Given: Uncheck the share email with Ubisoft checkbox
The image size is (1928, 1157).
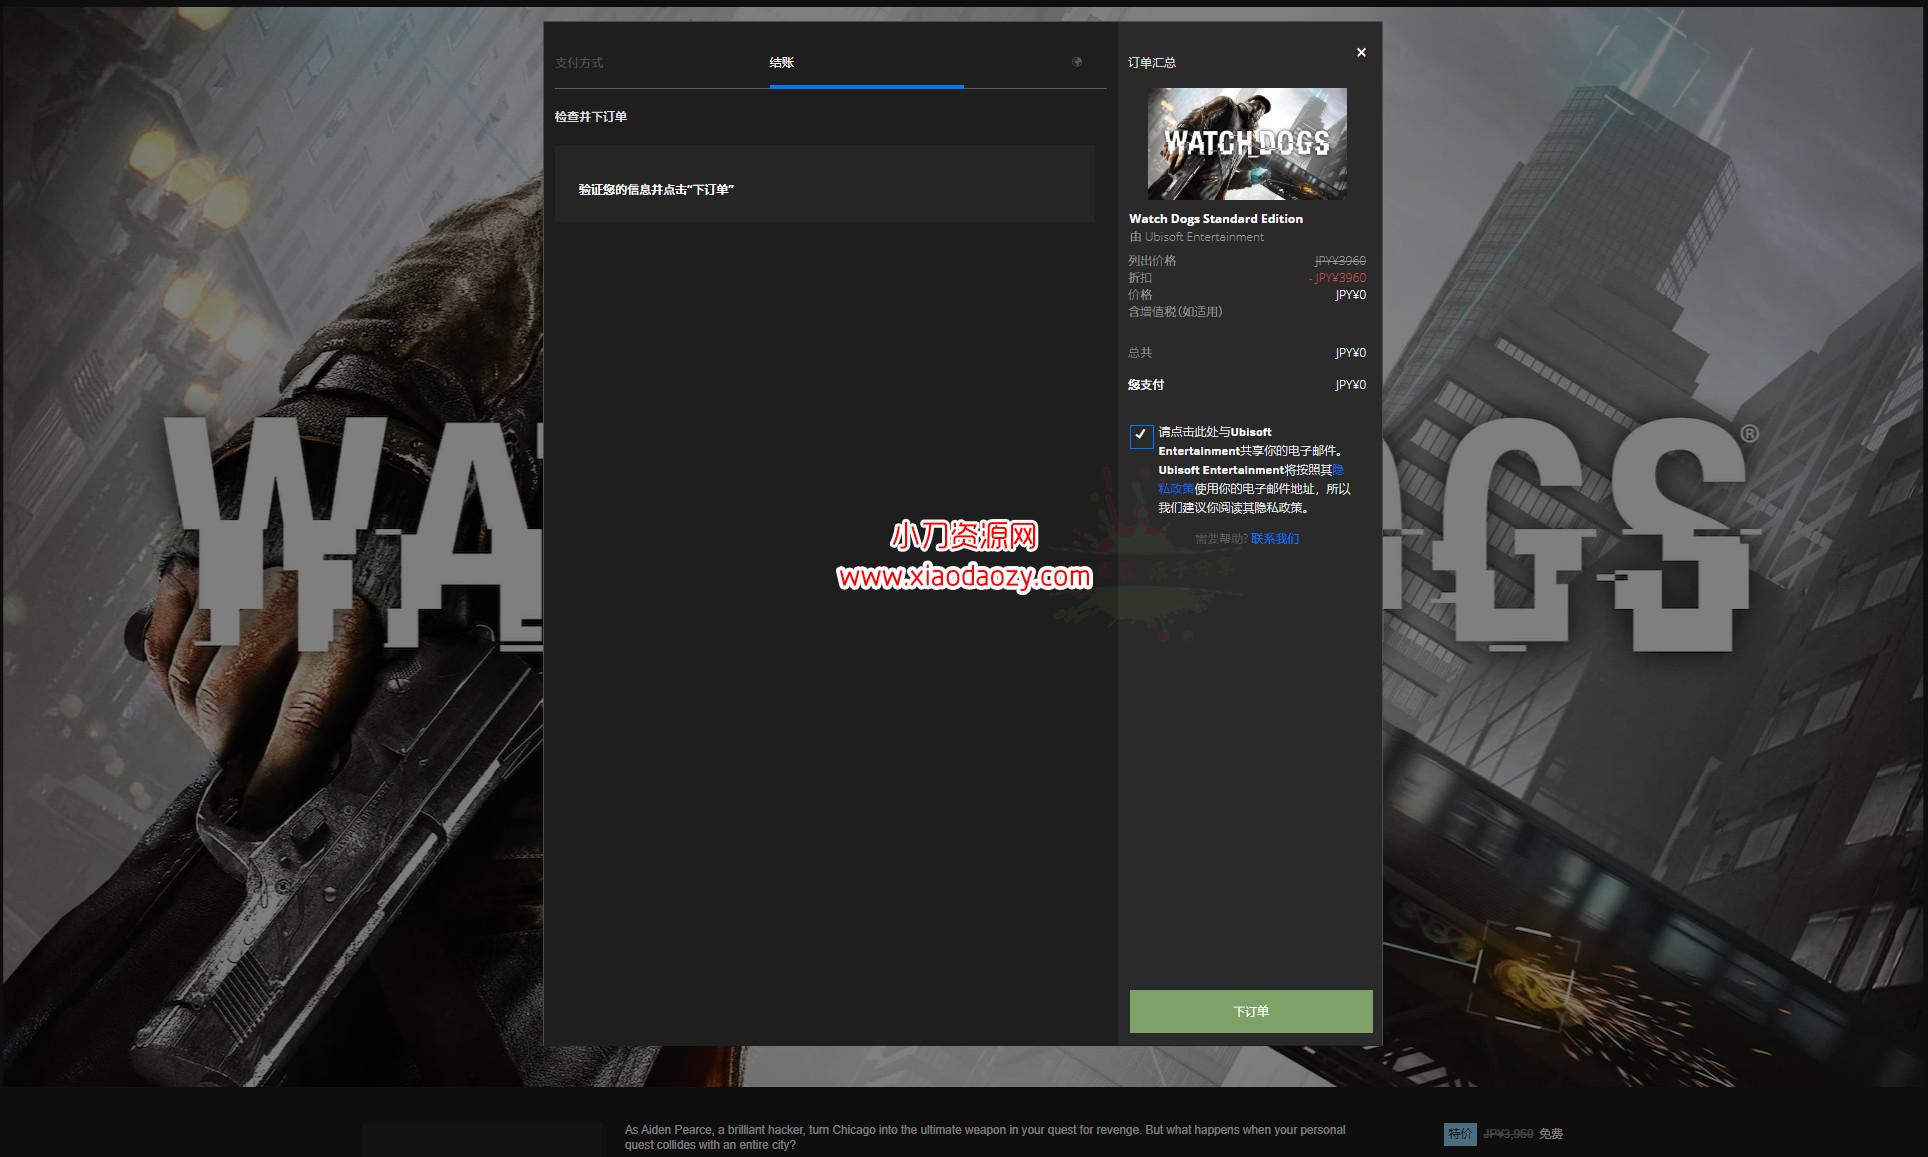Looking at the screenshot, I should click(x=1141, y=435).
